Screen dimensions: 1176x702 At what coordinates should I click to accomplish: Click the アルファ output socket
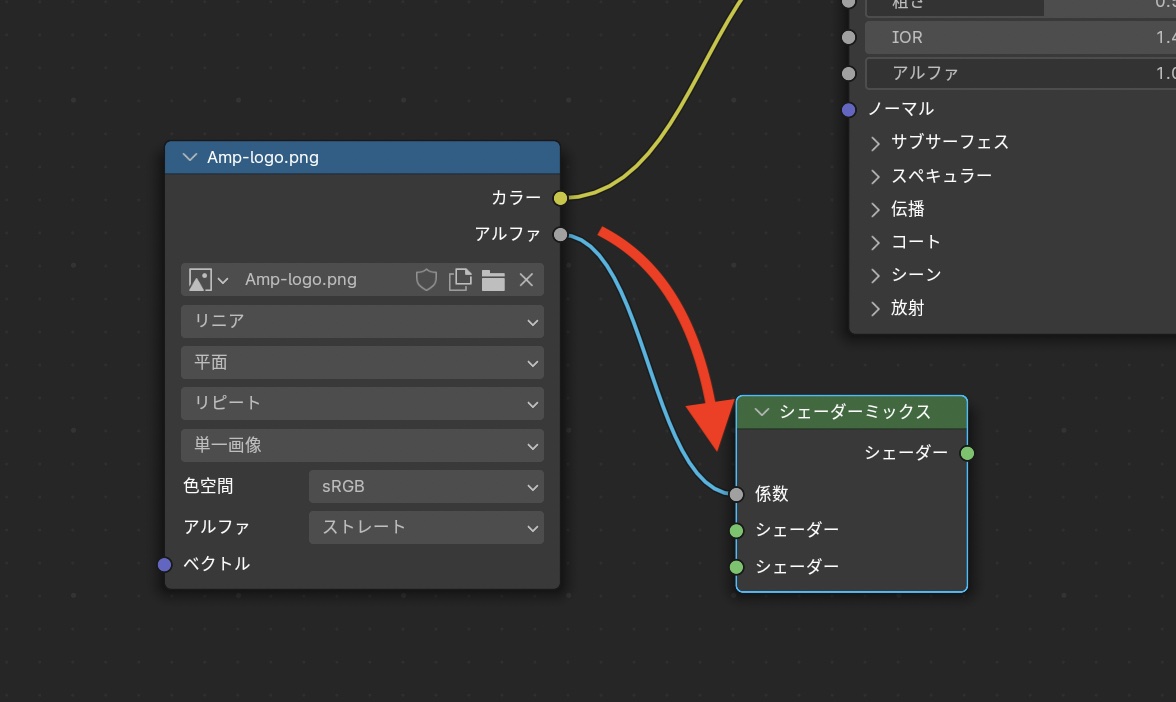pyautogui.click(x=560, y=235)
